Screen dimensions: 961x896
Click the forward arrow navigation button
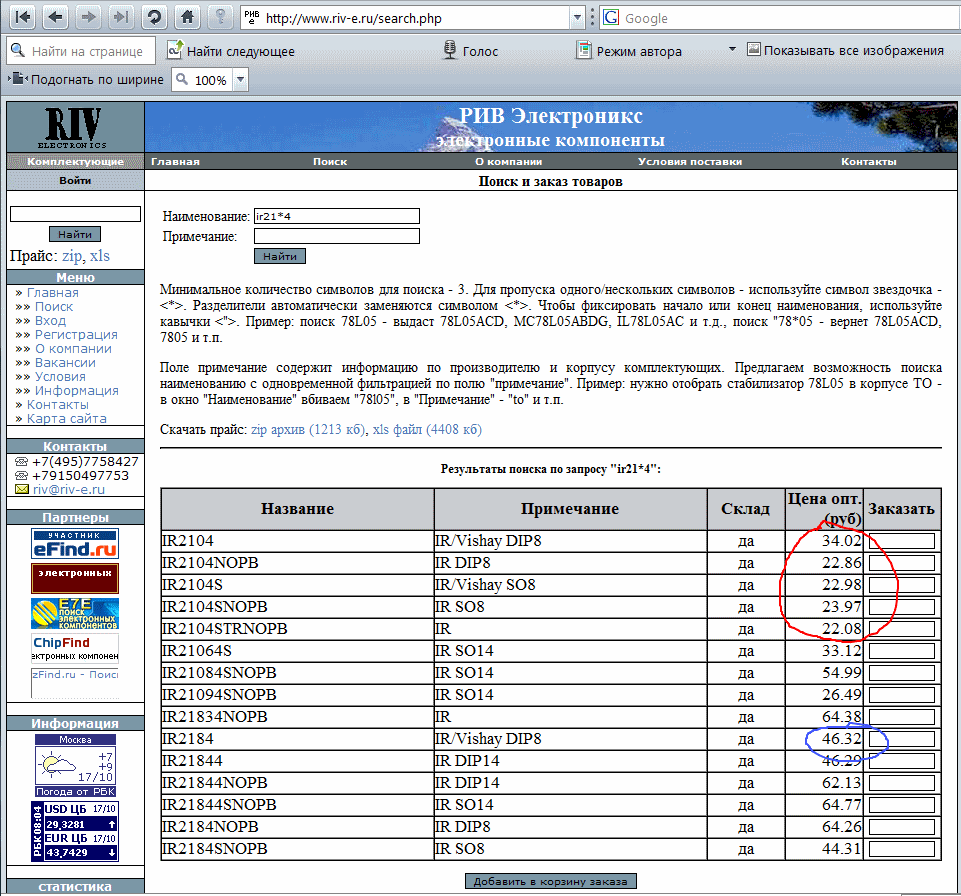pyautogui.click(x=89, y=17)
